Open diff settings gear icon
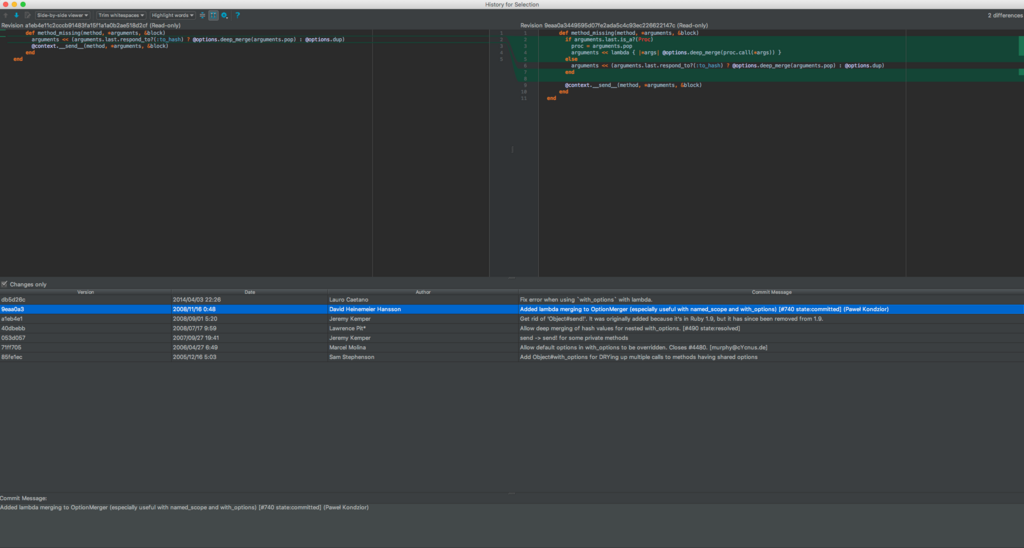1024x548 pixels. pos(225,15)
